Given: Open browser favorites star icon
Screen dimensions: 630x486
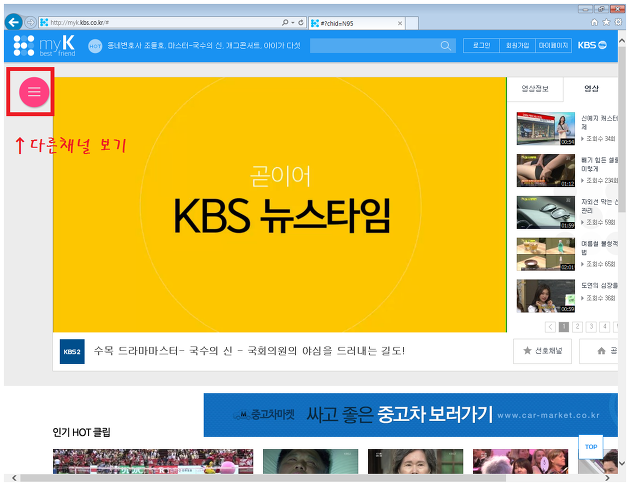Looking at the screenshot, I should pos(606,22).
